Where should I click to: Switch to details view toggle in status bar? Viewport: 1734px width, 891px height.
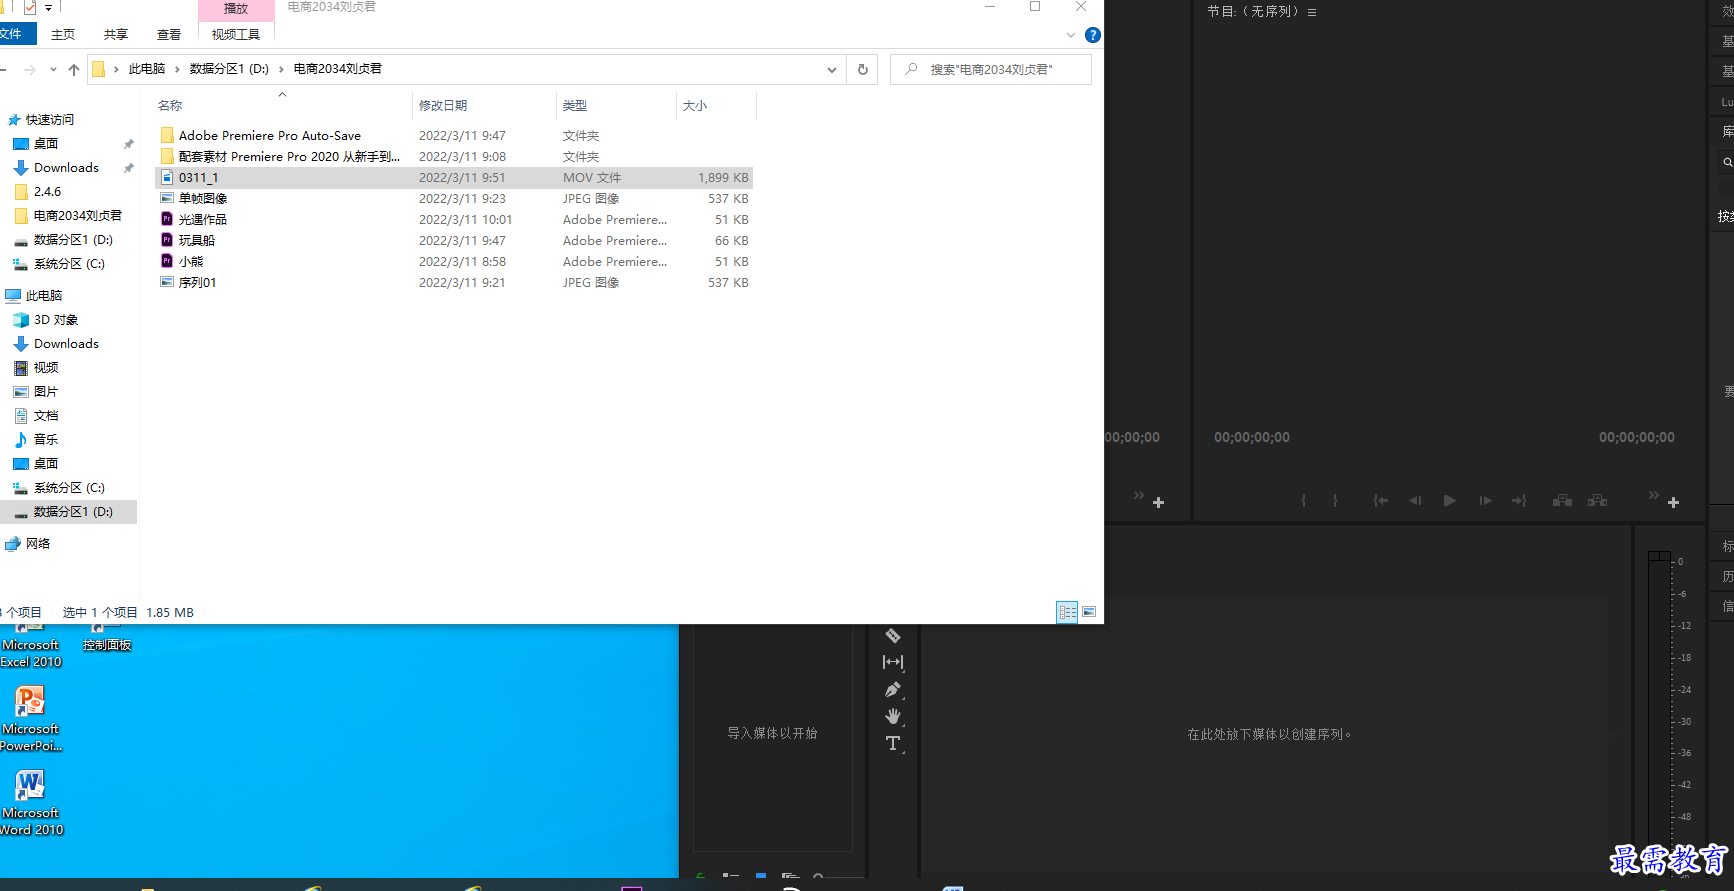[1067, 612]
